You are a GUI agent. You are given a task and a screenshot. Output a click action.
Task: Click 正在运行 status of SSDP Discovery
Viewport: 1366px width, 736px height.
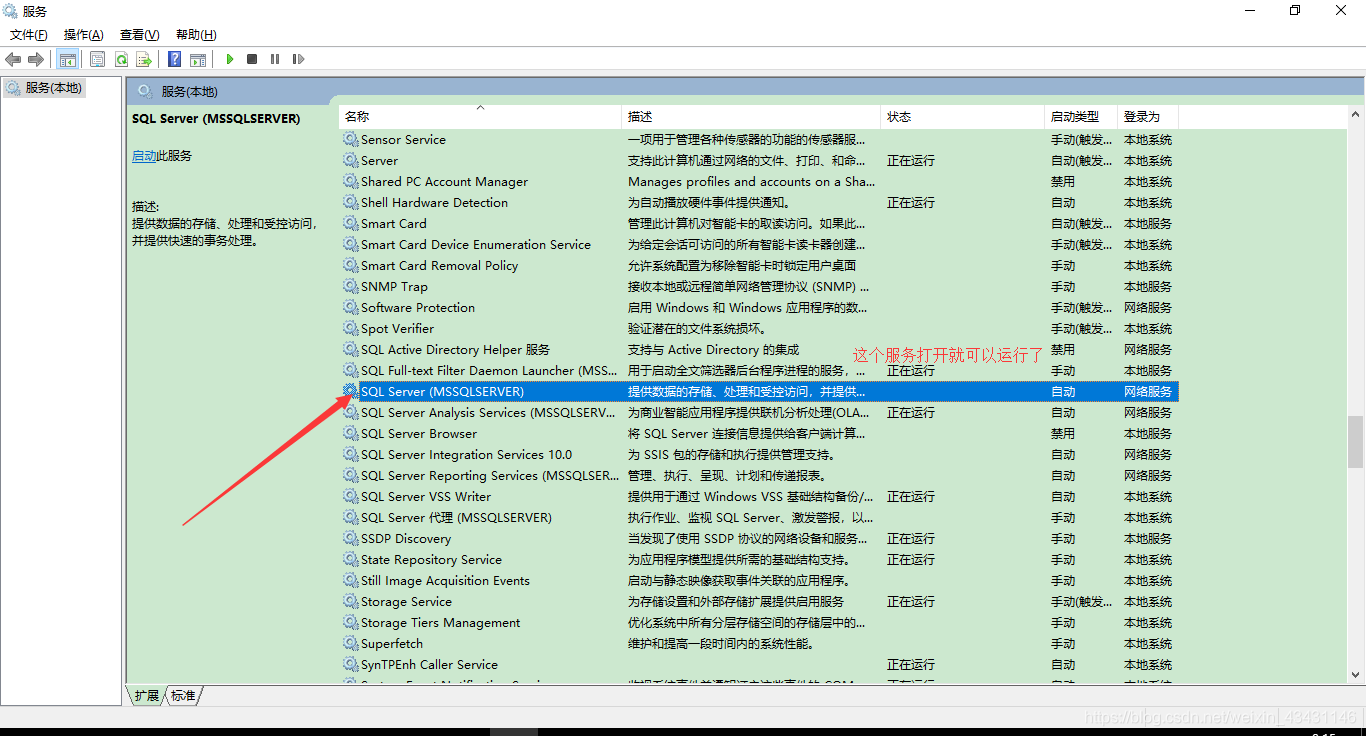[x=911, y=538]
